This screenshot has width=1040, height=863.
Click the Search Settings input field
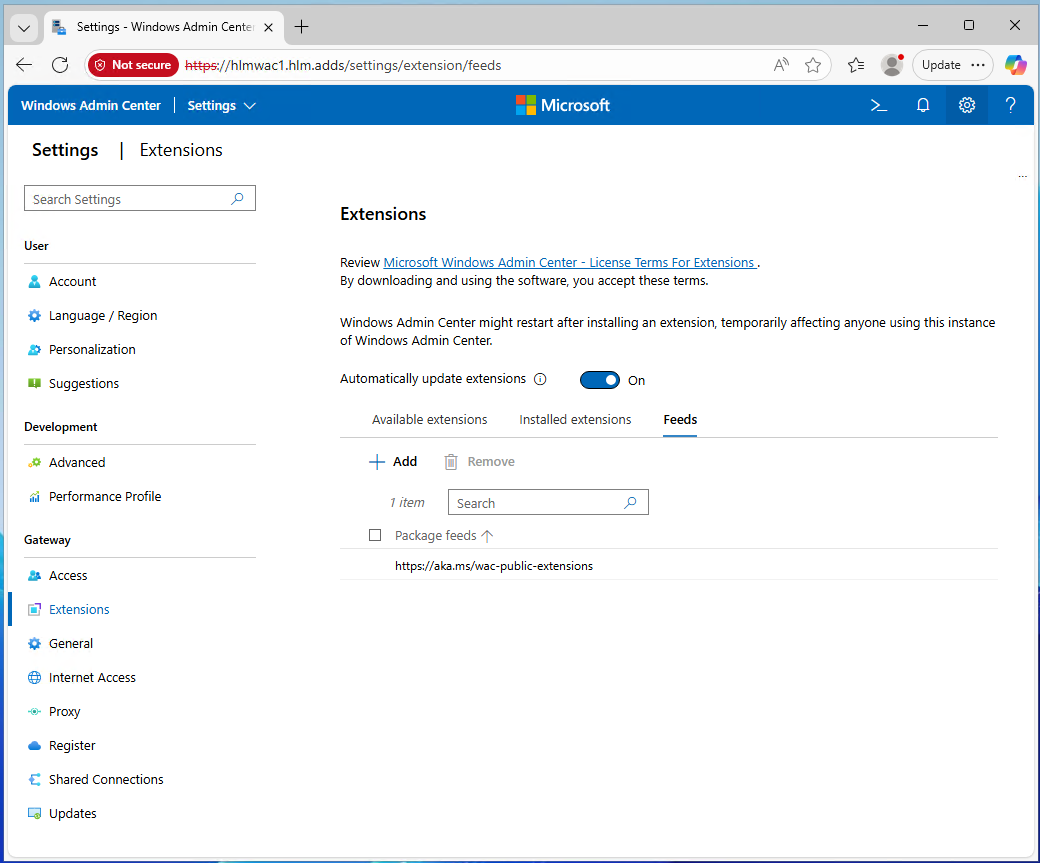point(130,199)
